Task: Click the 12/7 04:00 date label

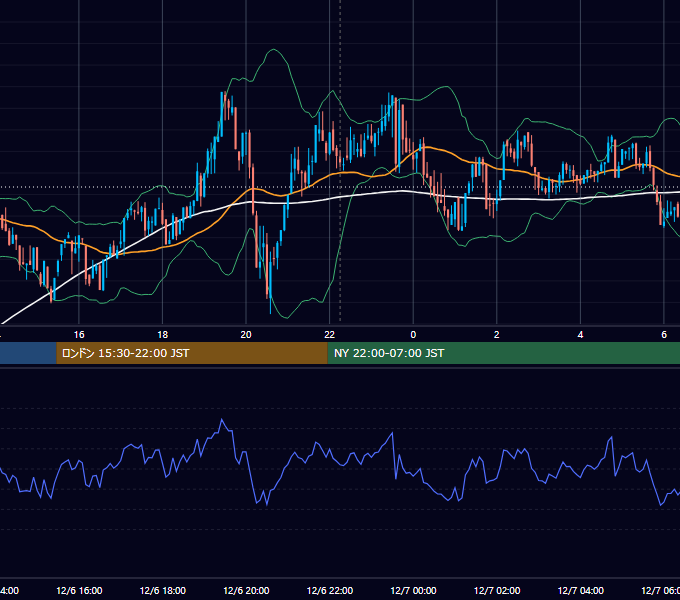Action: pos(581,591)
